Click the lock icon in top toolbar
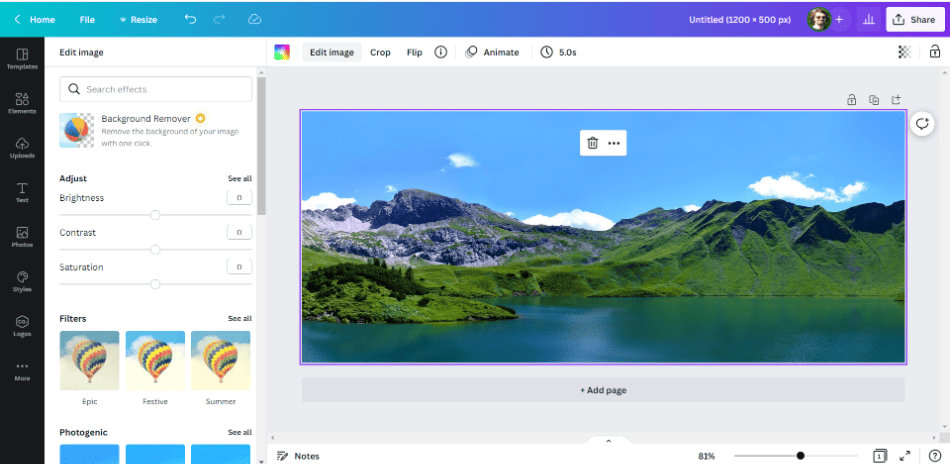 coord(934,52)
